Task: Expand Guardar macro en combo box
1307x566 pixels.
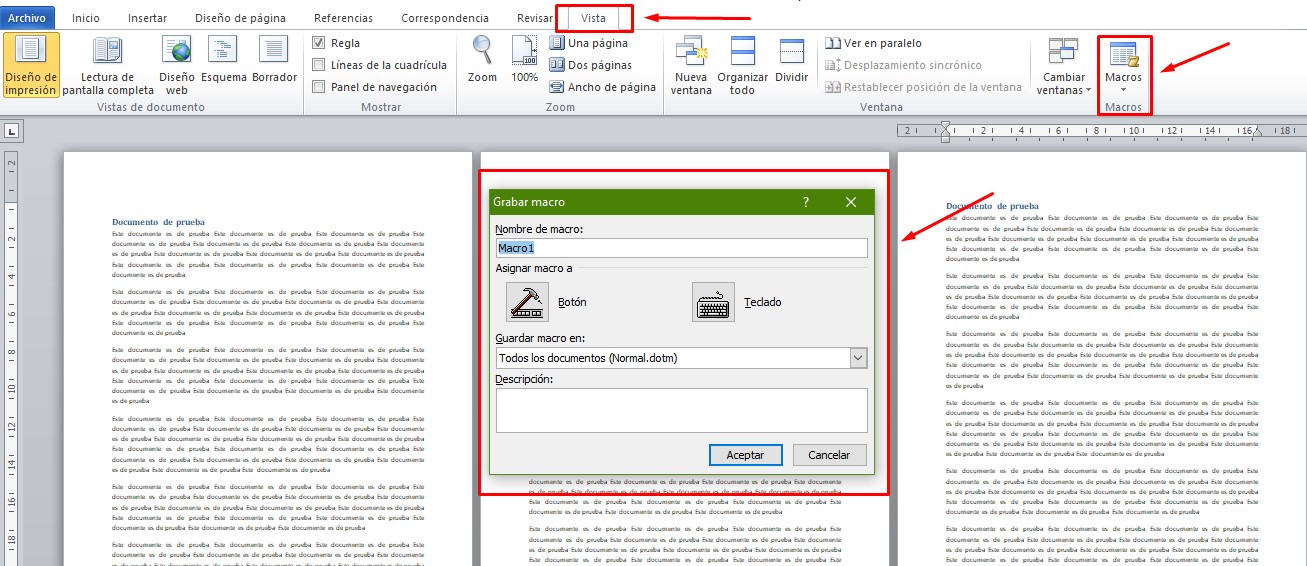Action: 858,358
